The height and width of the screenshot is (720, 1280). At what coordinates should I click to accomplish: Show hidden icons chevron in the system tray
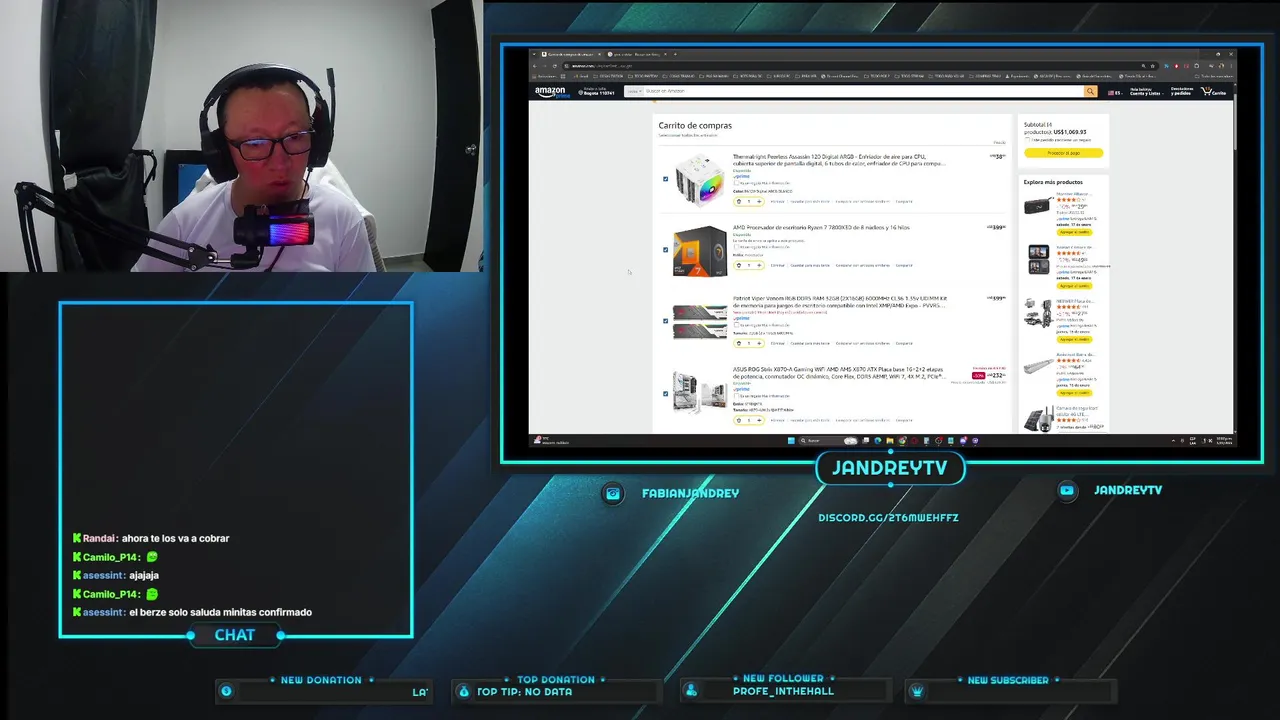click(x=1171, y=440)
